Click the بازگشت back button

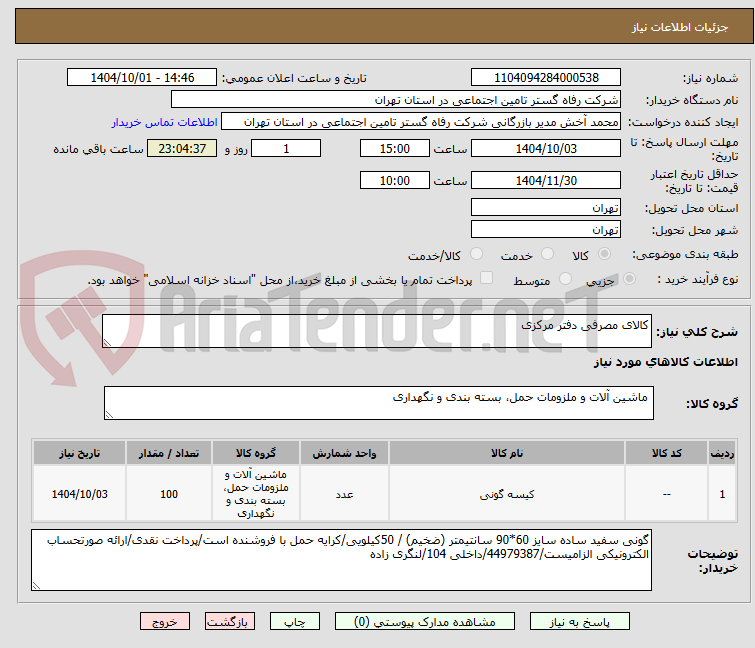[230, 622]
